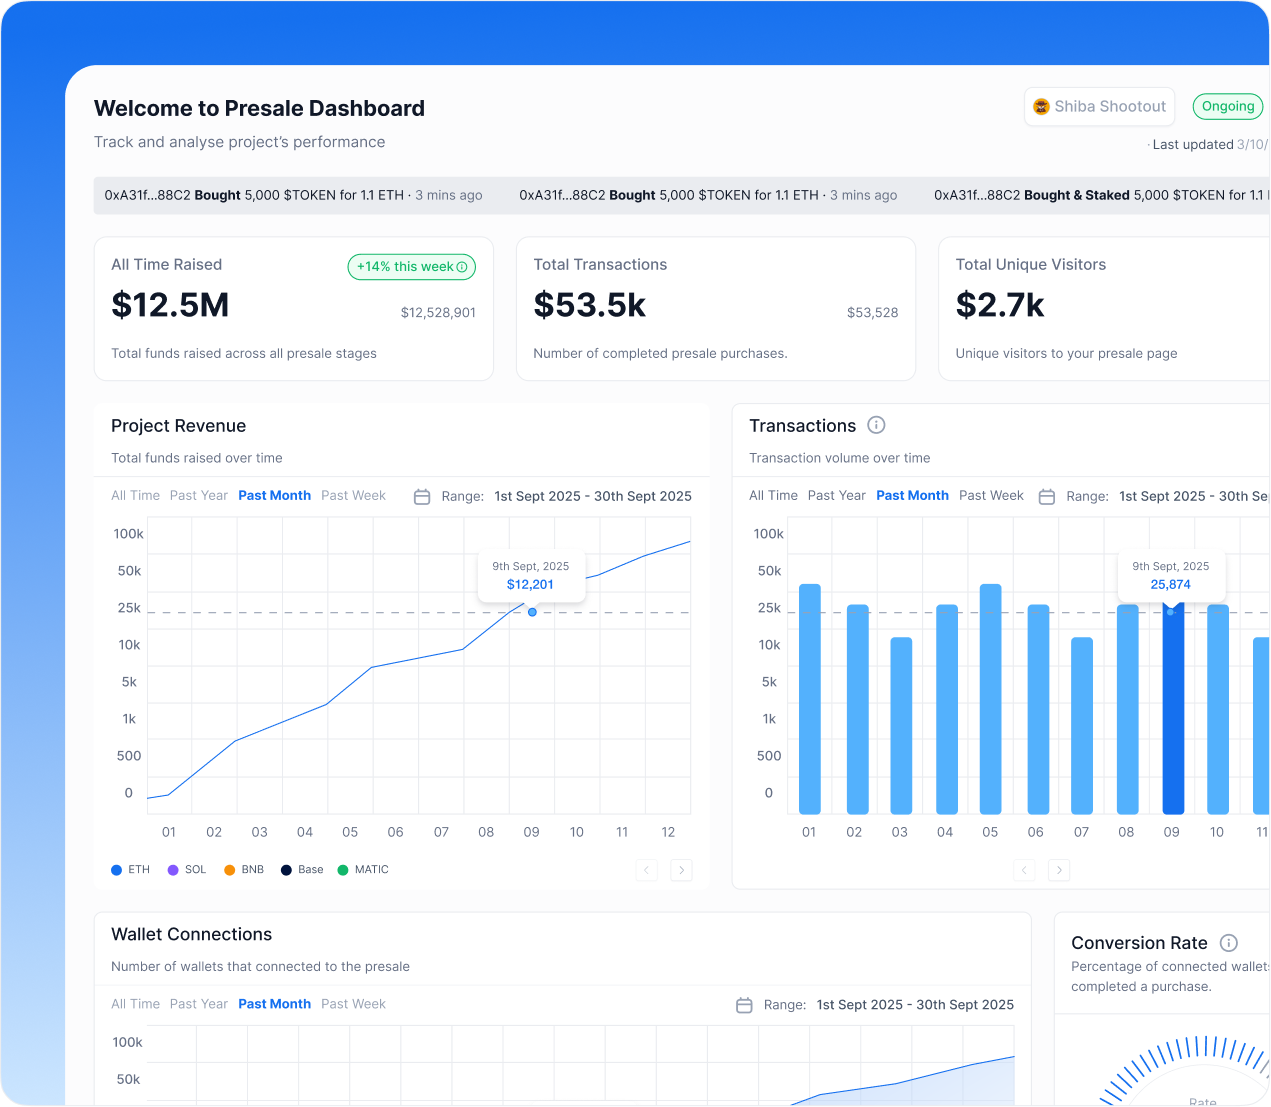
Task: Select Past Year in Transactions chart
Action: tap(837, 496)
